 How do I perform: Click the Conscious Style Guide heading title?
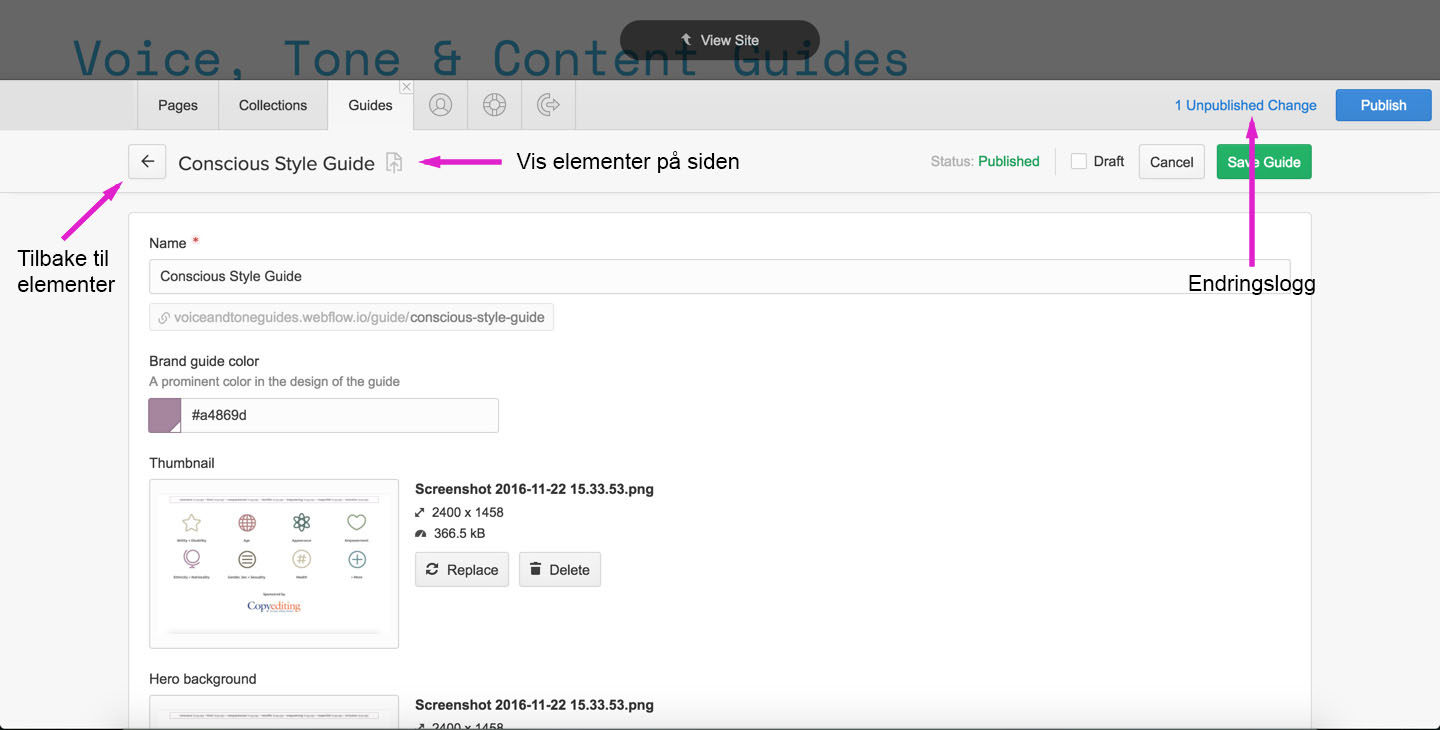276,163
